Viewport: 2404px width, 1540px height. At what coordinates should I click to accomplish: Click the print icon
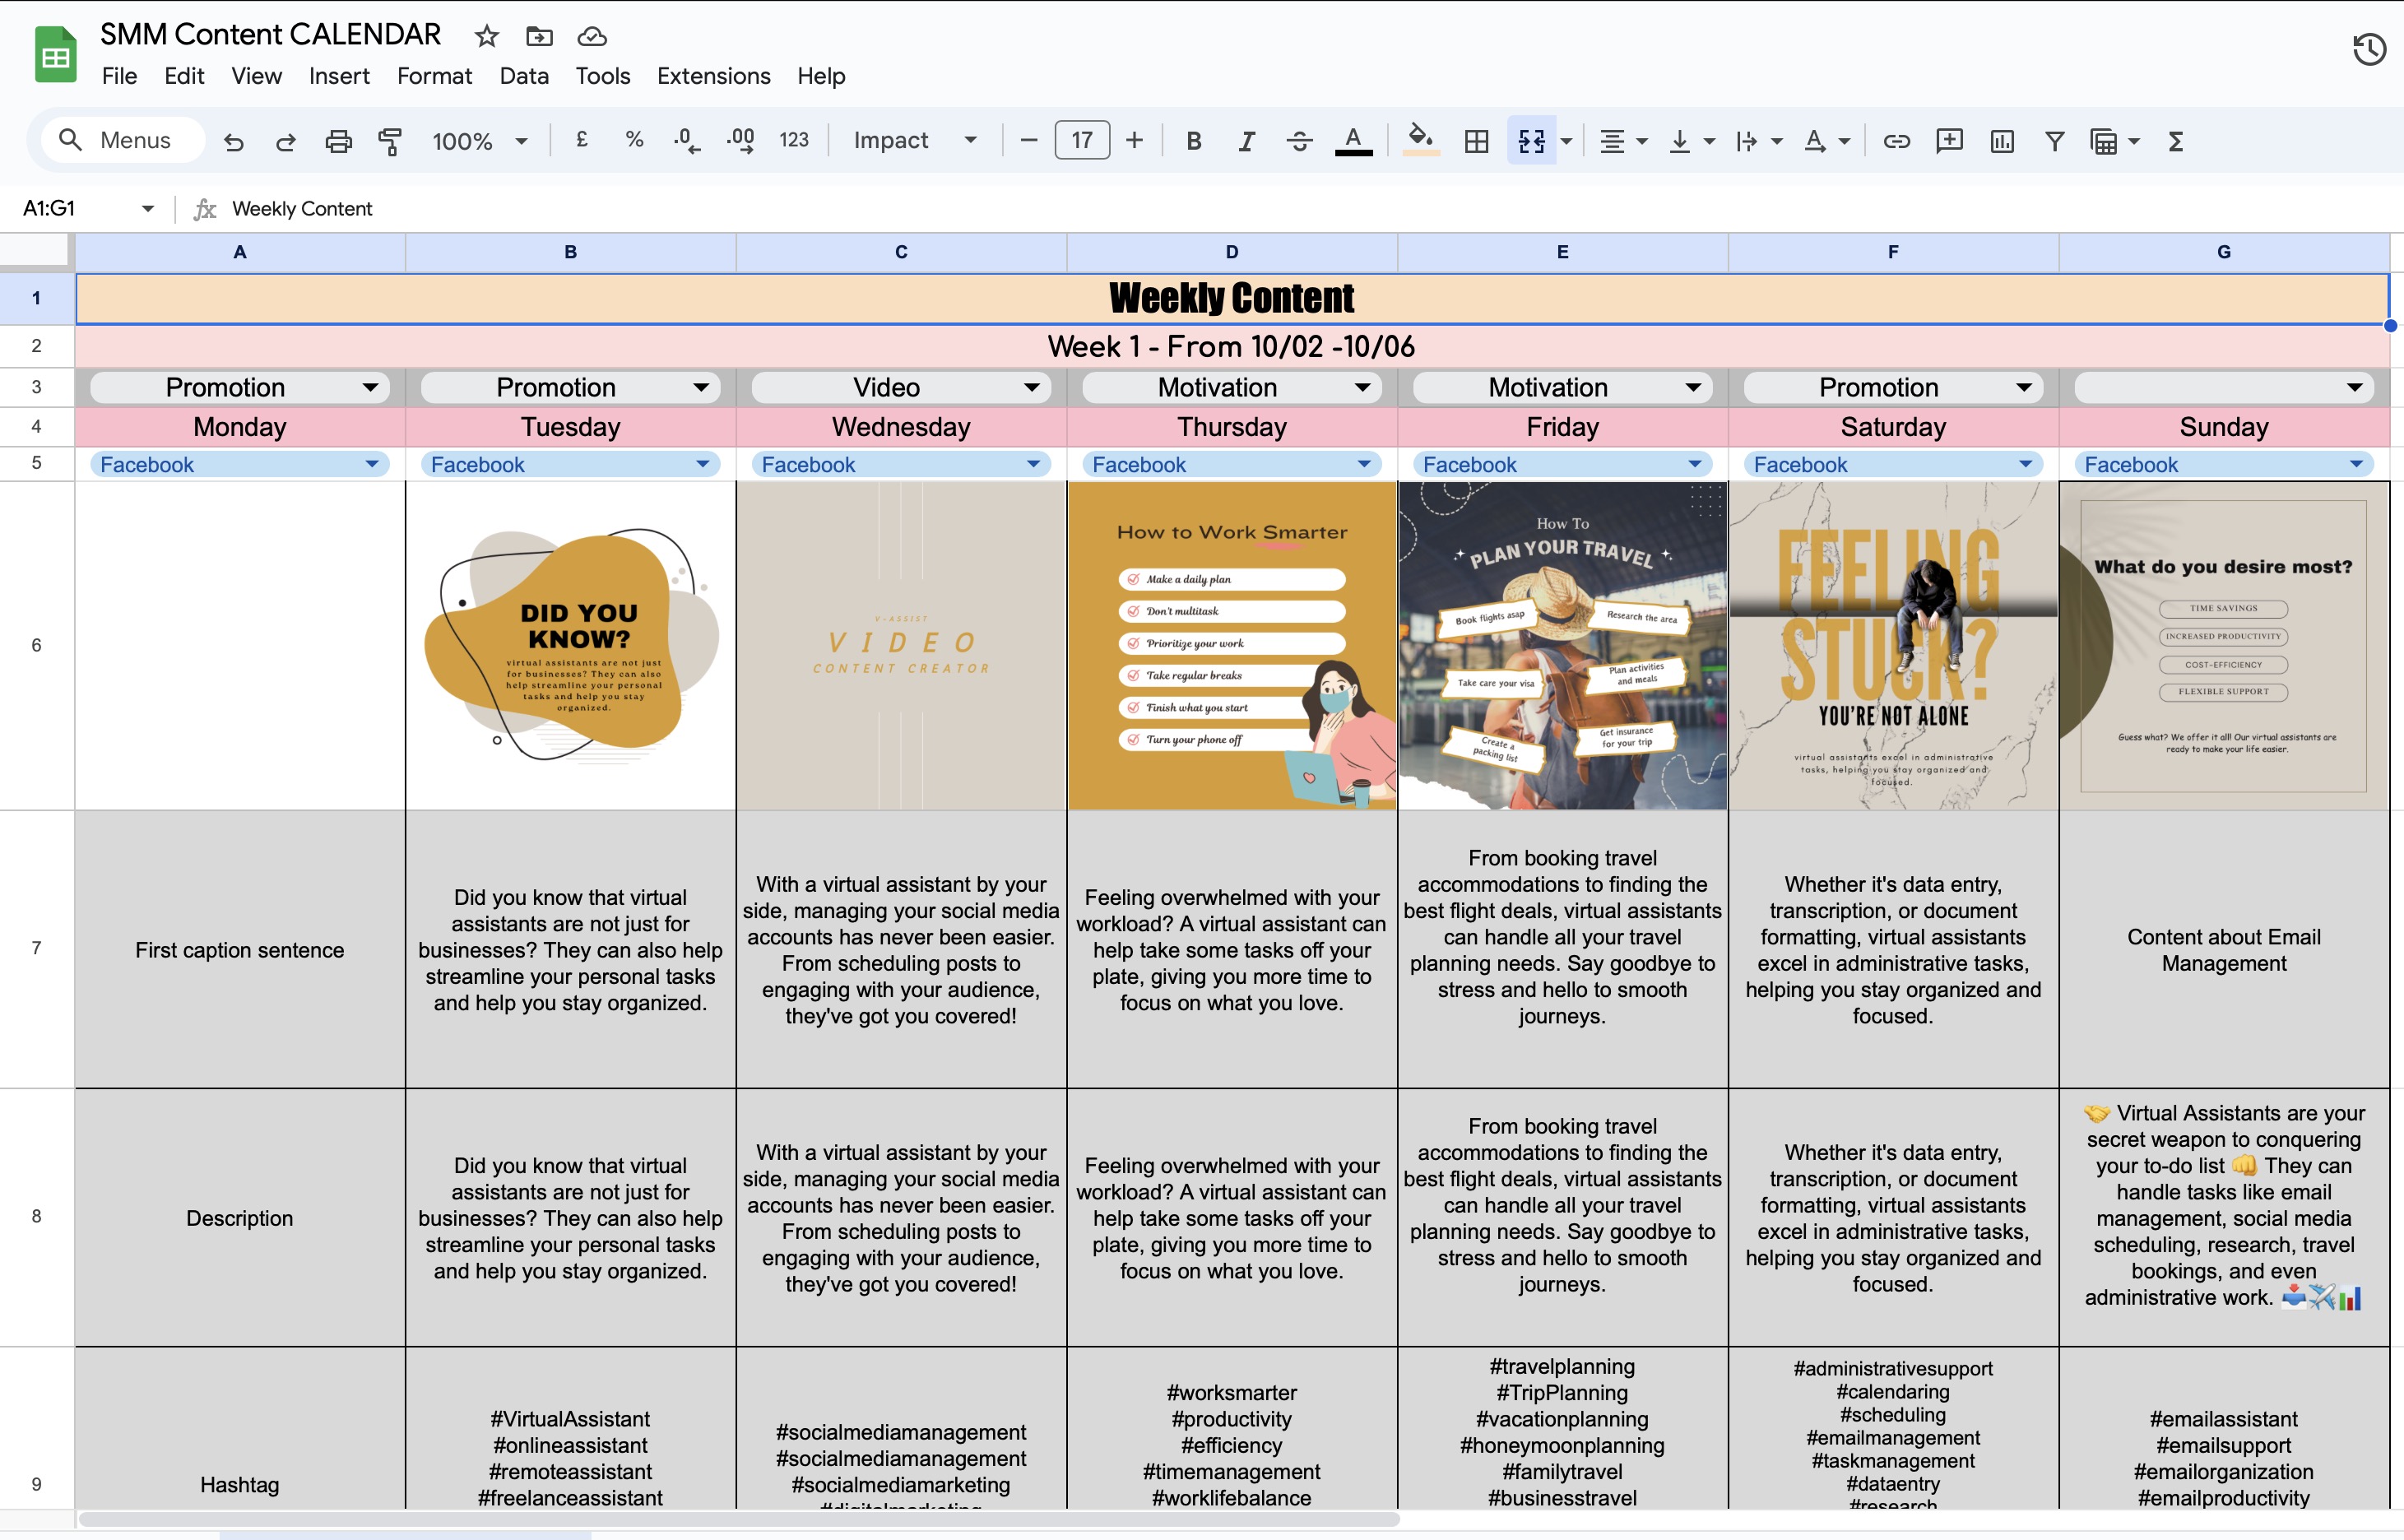[x=338, y=141]
